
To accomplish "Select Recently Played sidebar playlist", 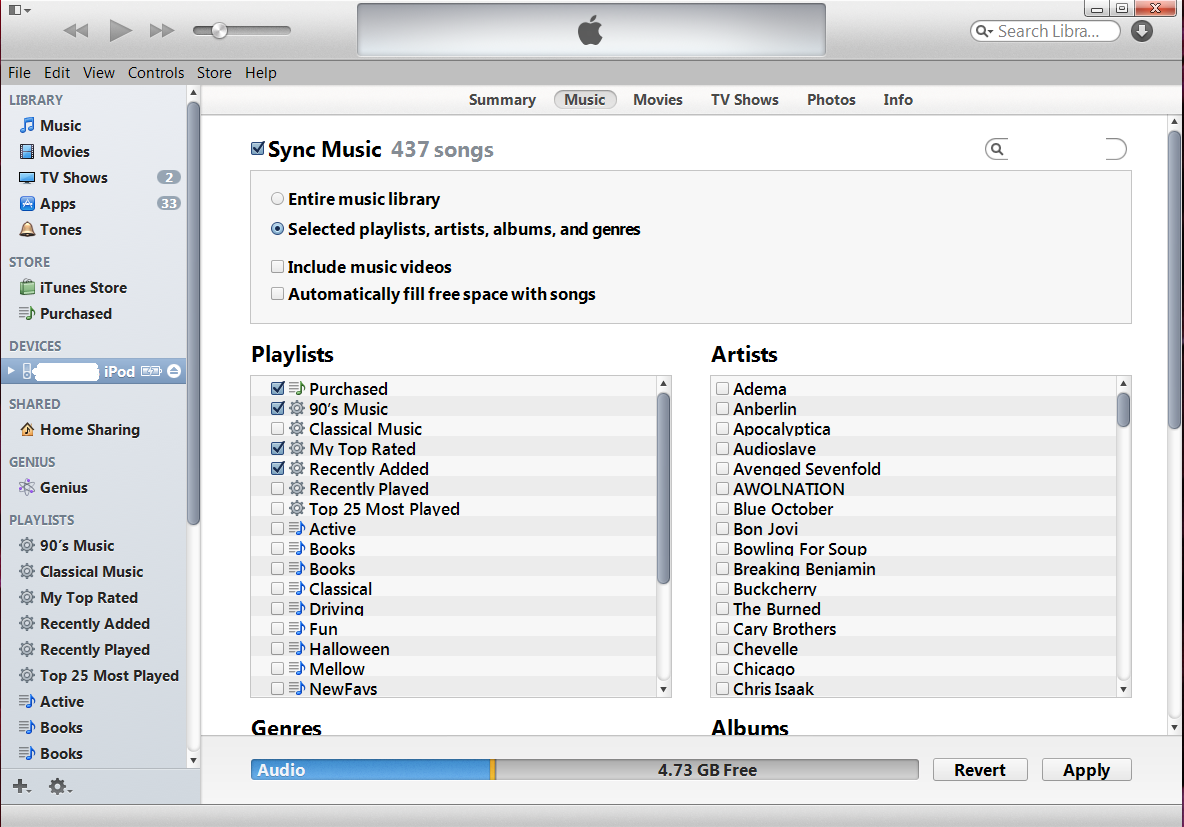I will pyautogui.click(x=94, y=650).
